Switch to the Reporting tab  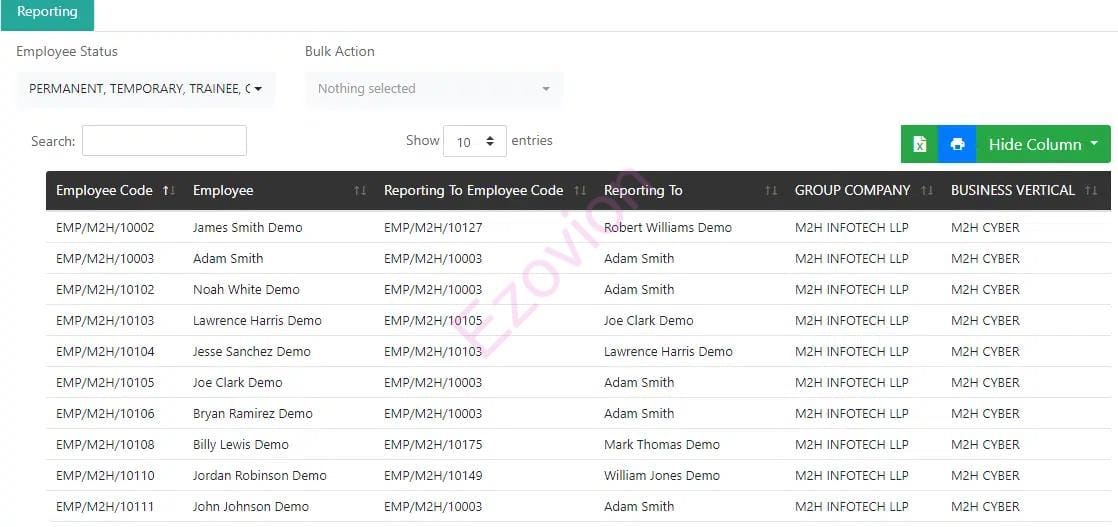(x=47, y=13)
